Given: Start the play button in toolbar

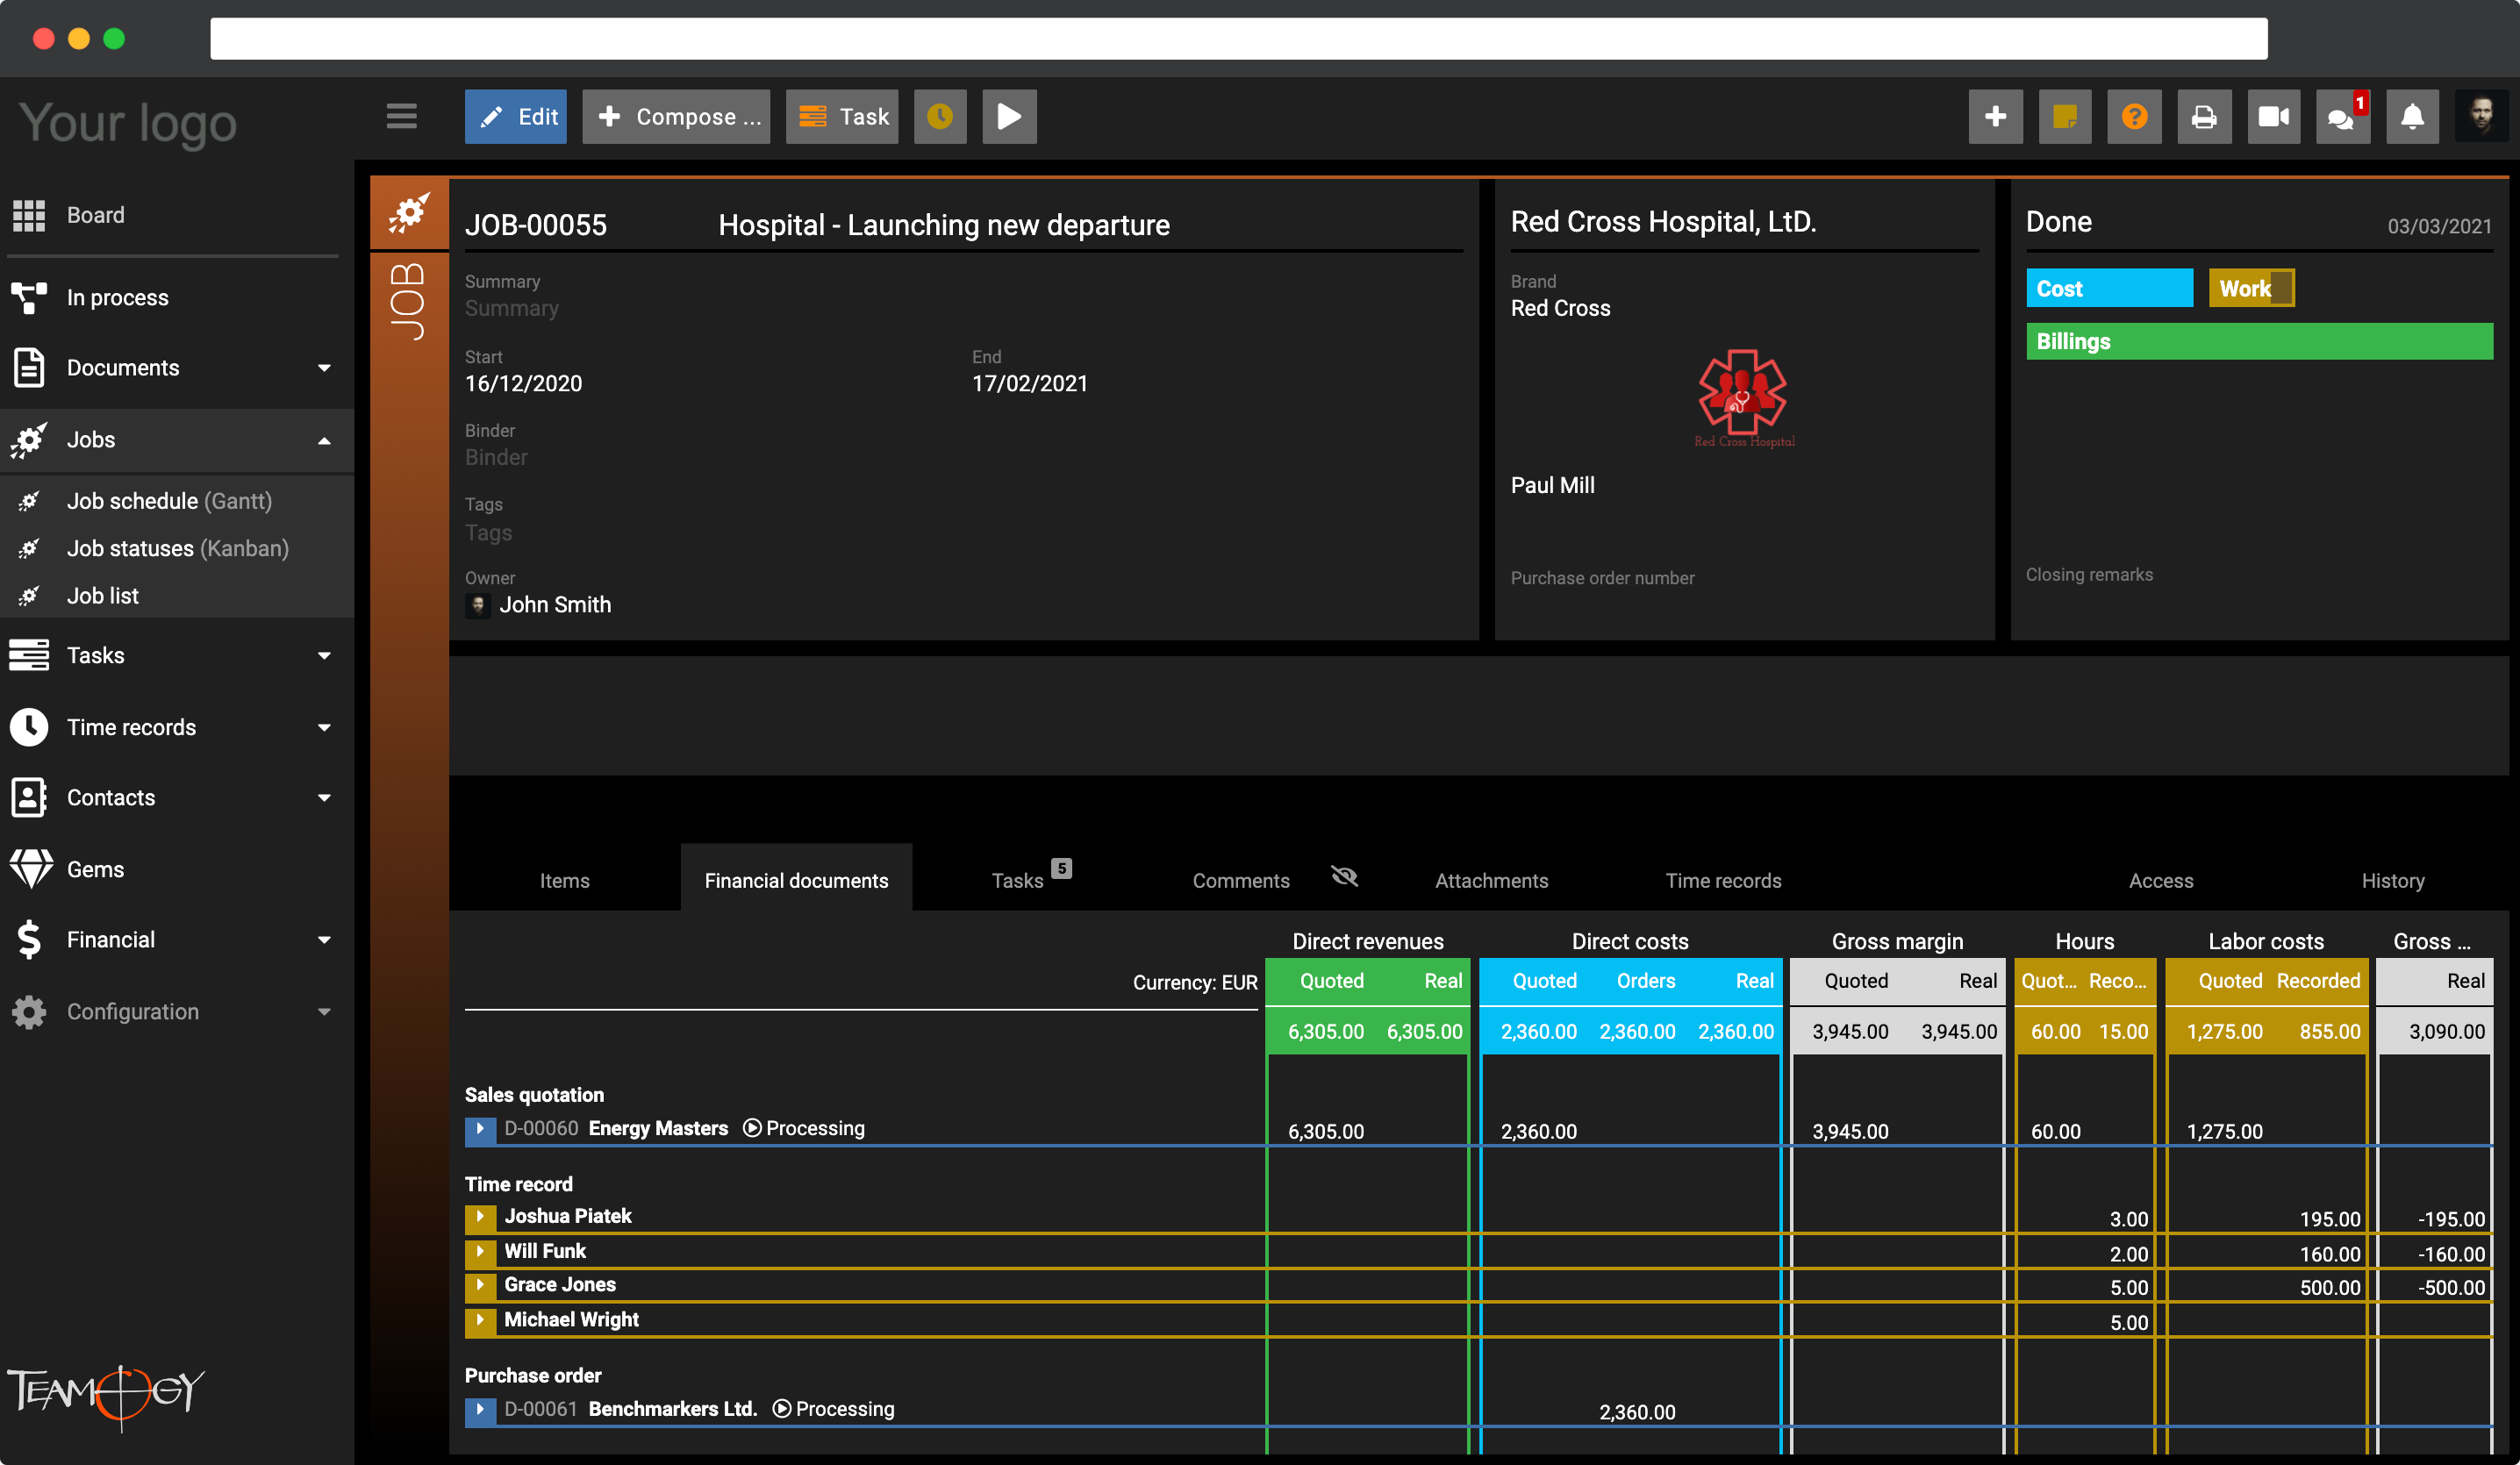Looking at the screenshot, I should pos(1009,117).
